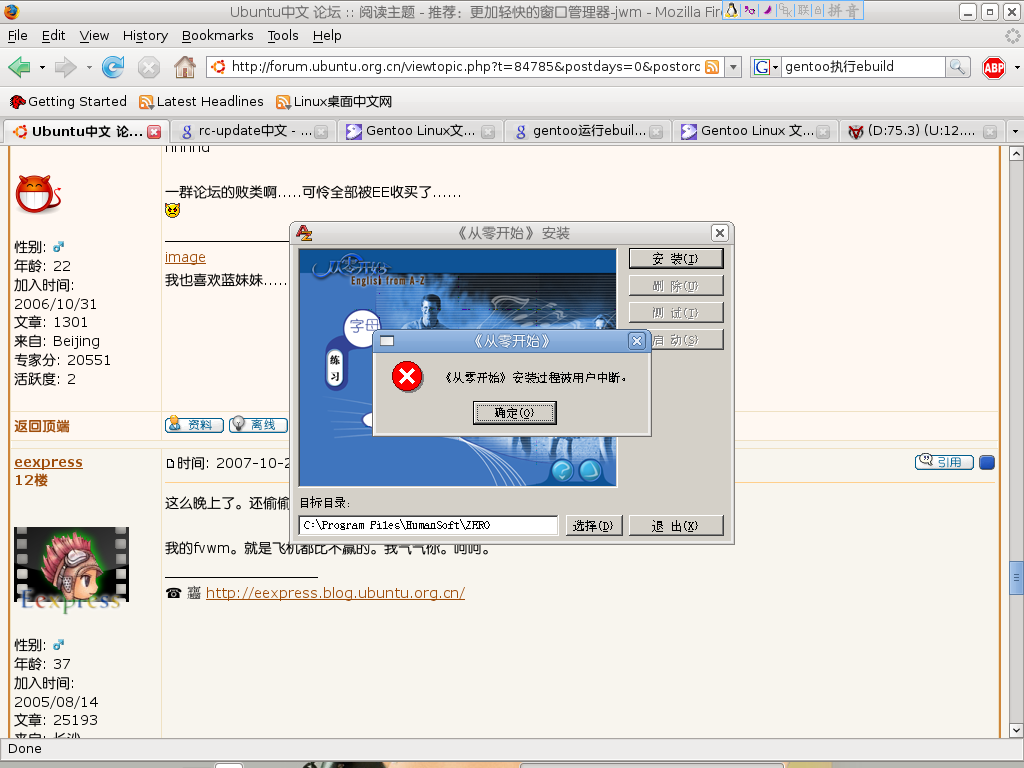Click the 引用 quote button
The height and width of the screenshot is (768, 1024).
coord(944,462)
